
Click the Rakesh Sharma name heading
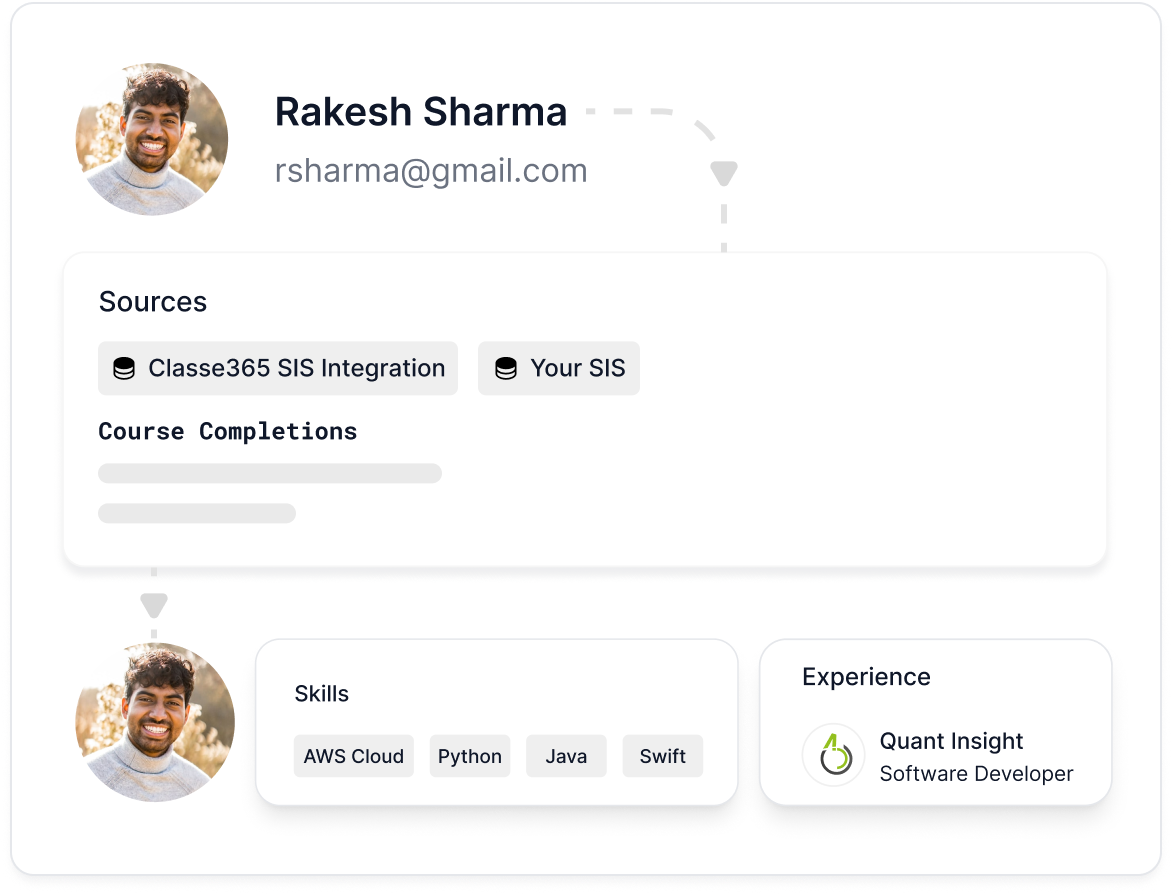(x=421, y=112)
